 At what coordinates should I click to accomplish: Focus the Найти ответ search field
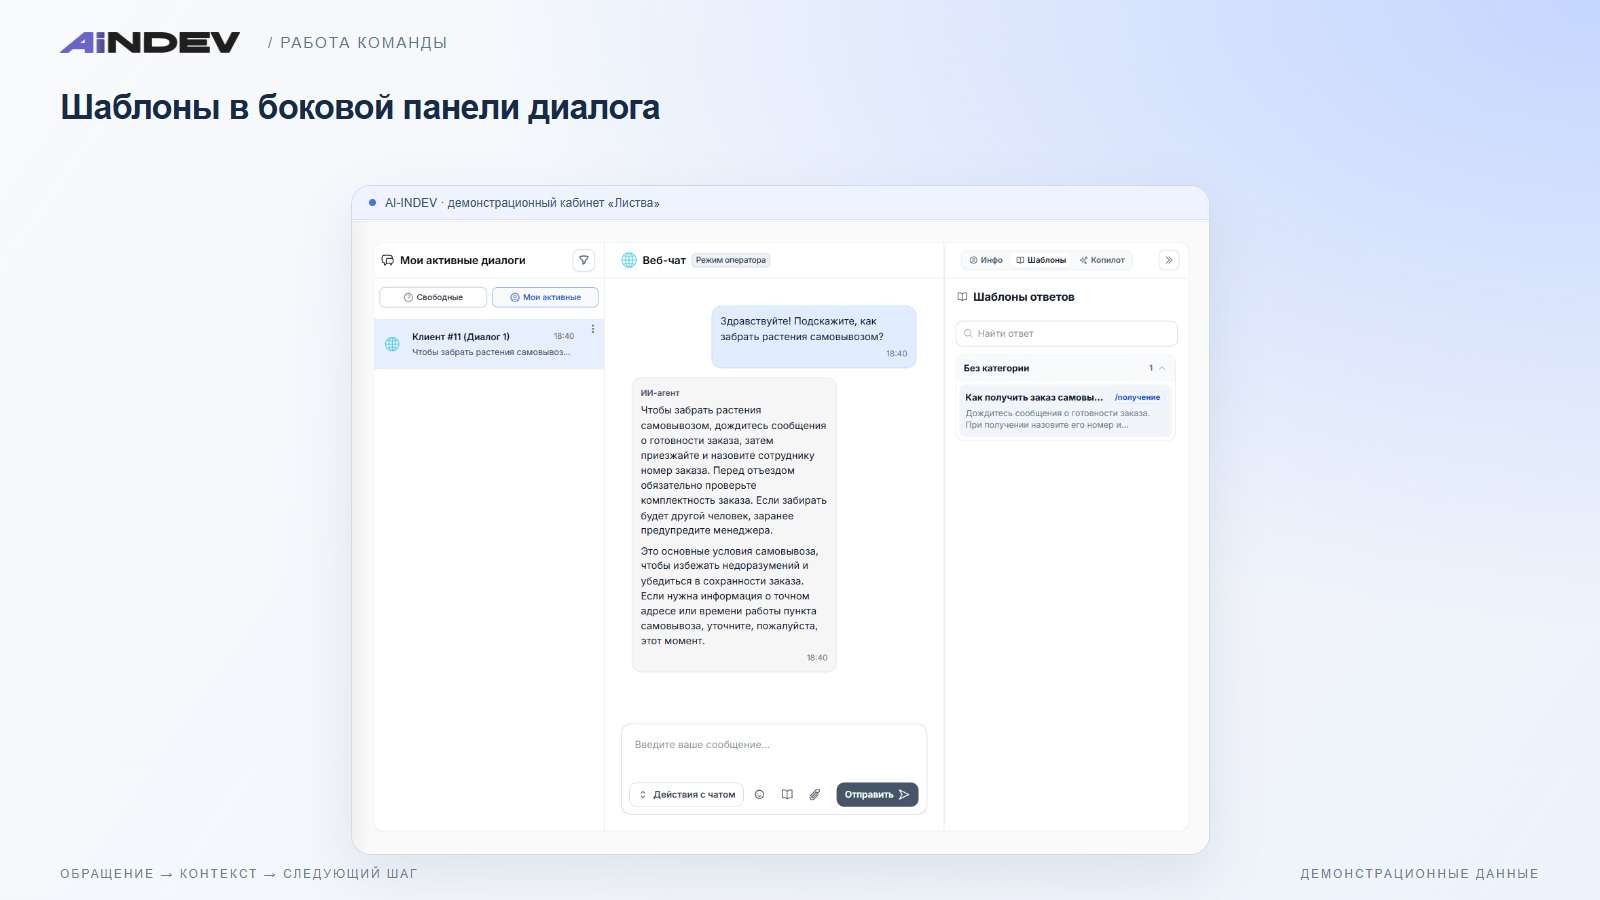[x=1066, y=333]
